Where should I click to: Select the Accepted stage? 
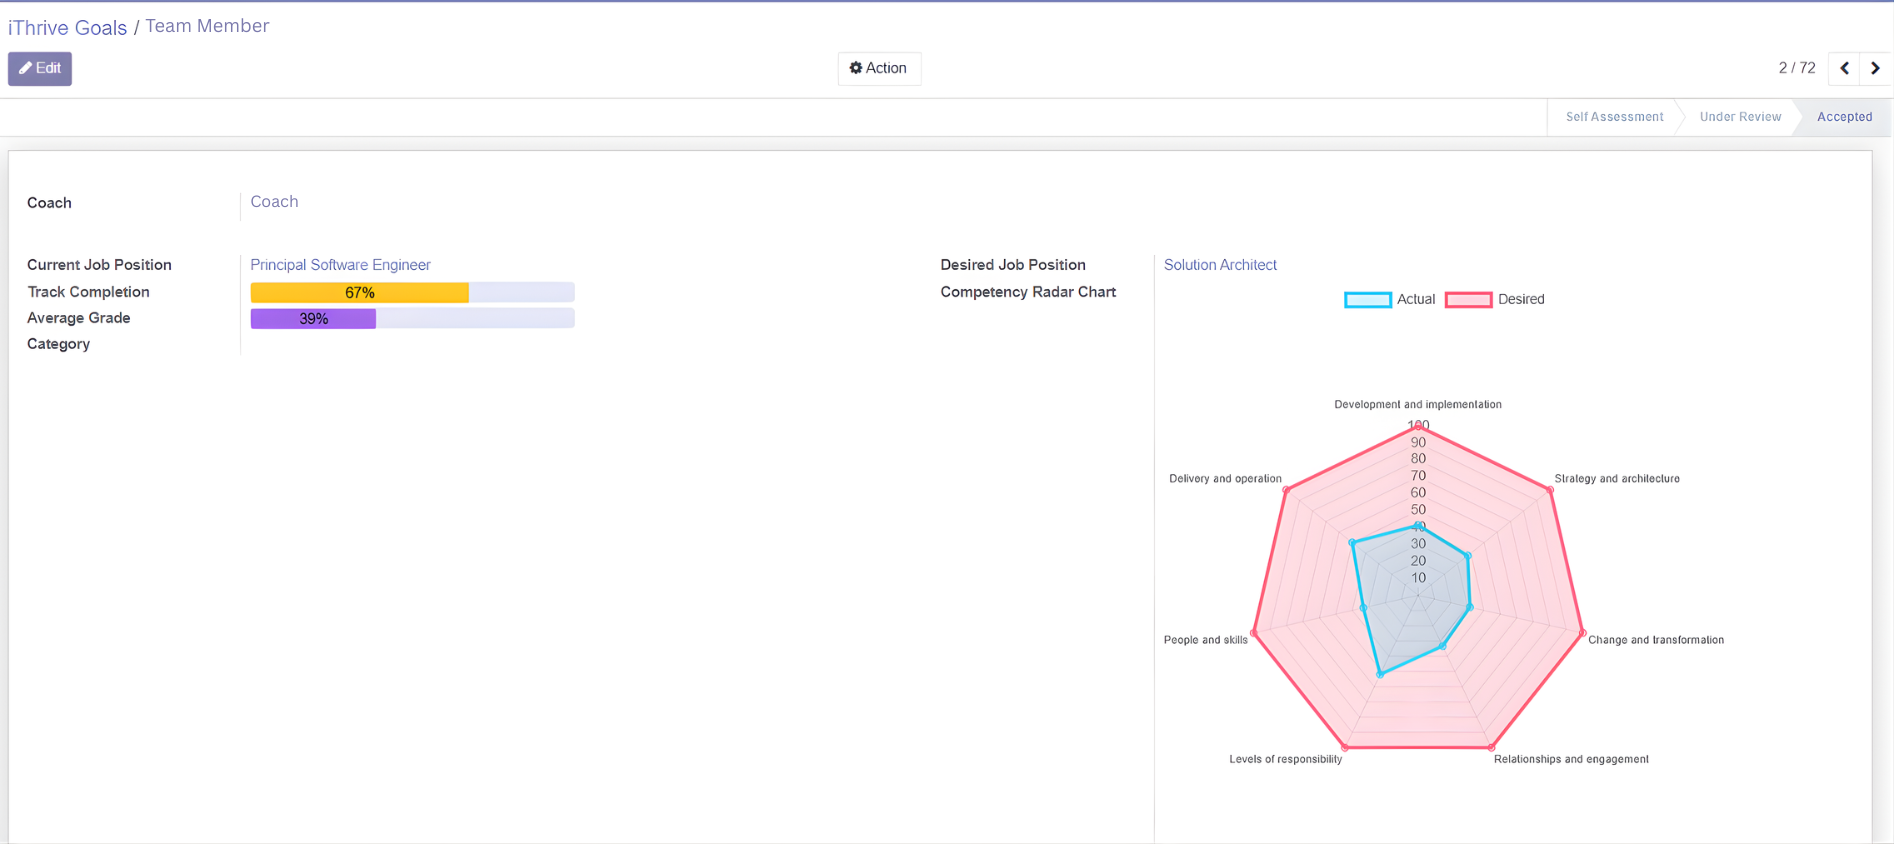point(1843,117)
